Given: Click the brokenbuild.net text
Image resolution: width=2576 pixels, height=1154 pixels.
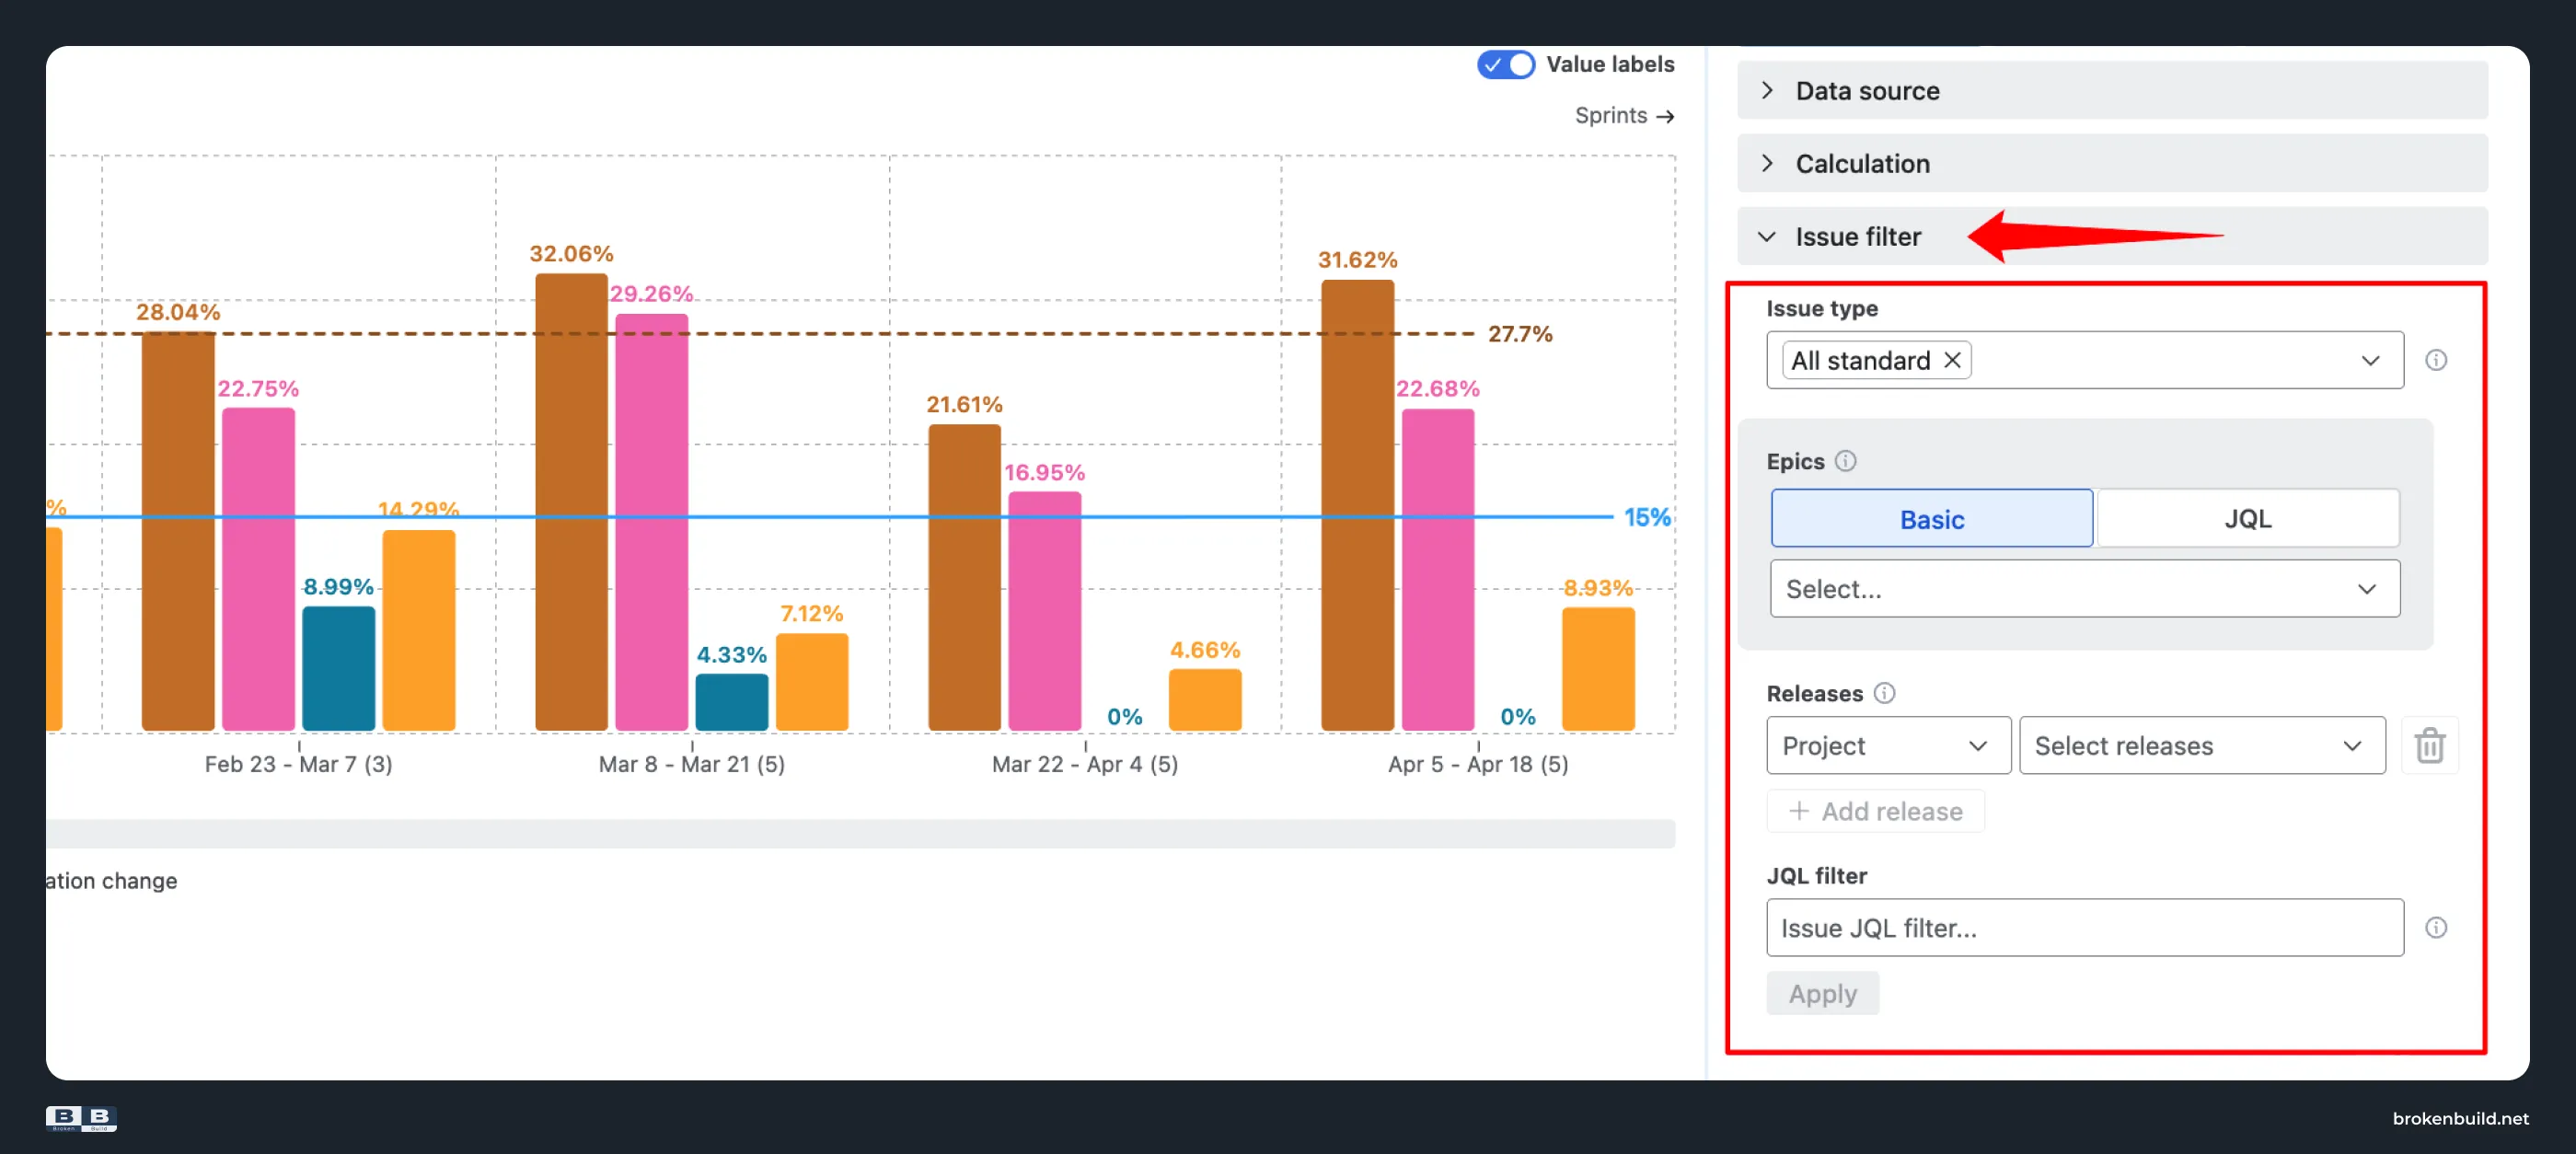Looking at the screenshot, I should tap(2460, 1118).
